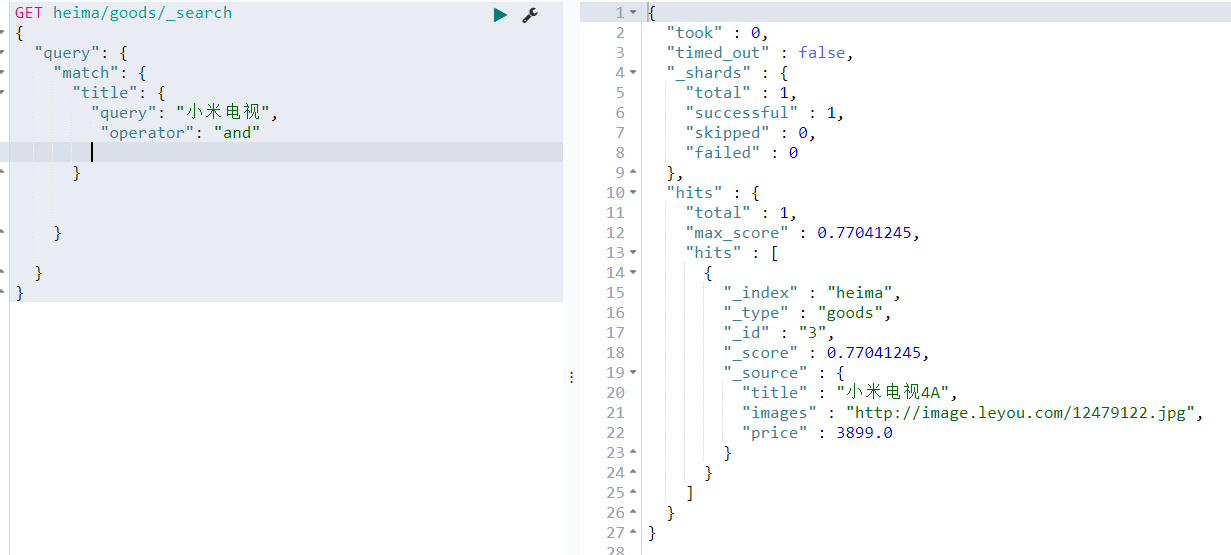Image resolution: width=1231 pixels, height=555 pixels.
Task: Fold arrow beside closing brace at line 24
Action: (633, 473)
